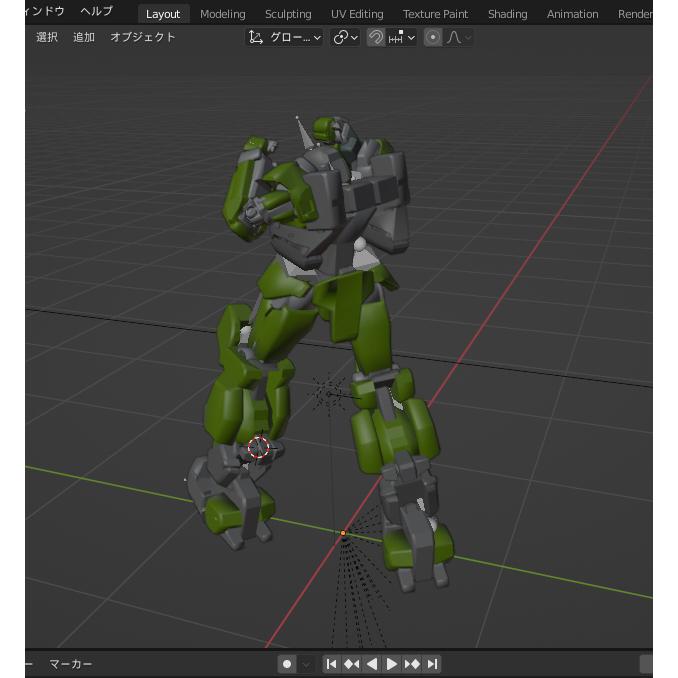This screenshot has width=678, height=678.
Task: Jump to the previous keyframe
Action: (x=352, y=664)
